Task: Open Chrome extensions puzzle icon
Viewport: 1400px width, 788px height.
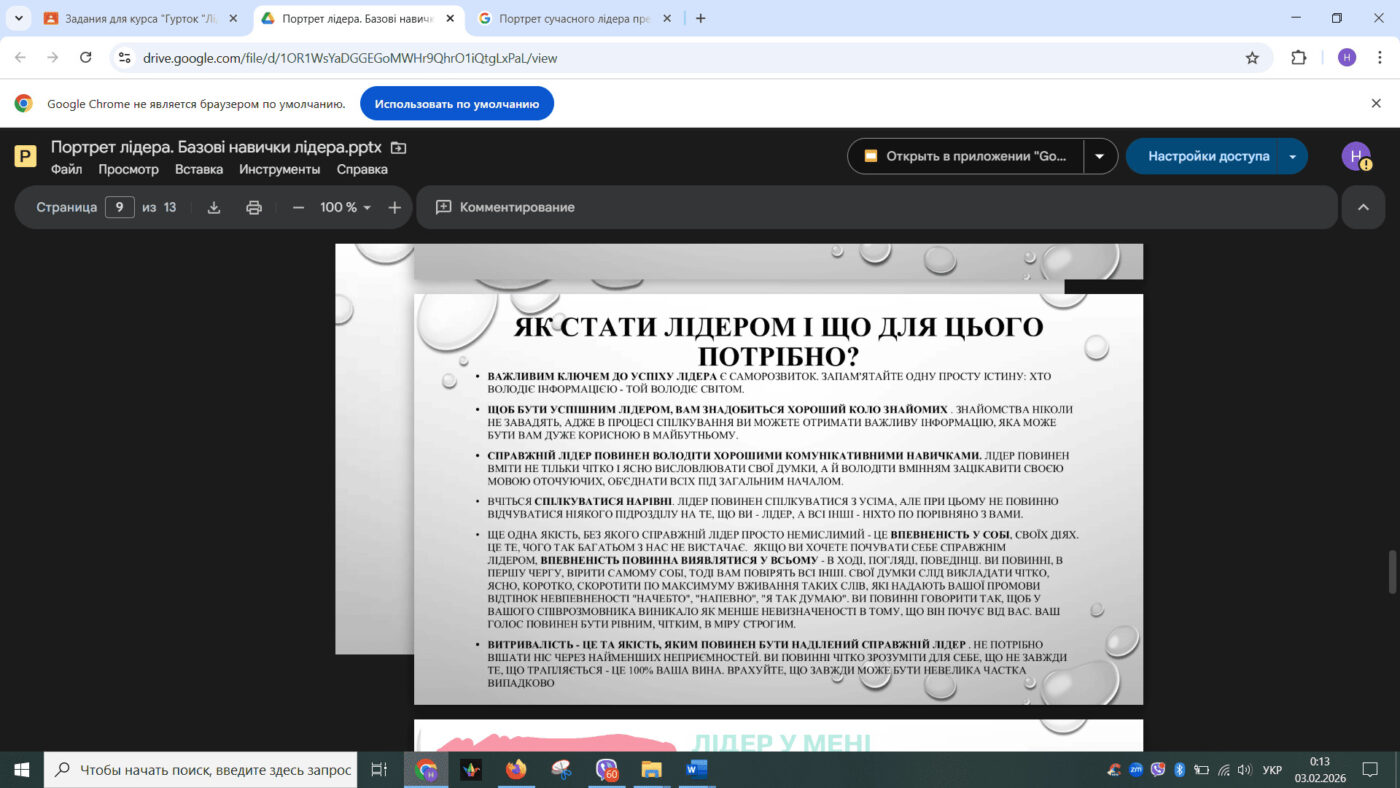Action: coord(1298,58)
